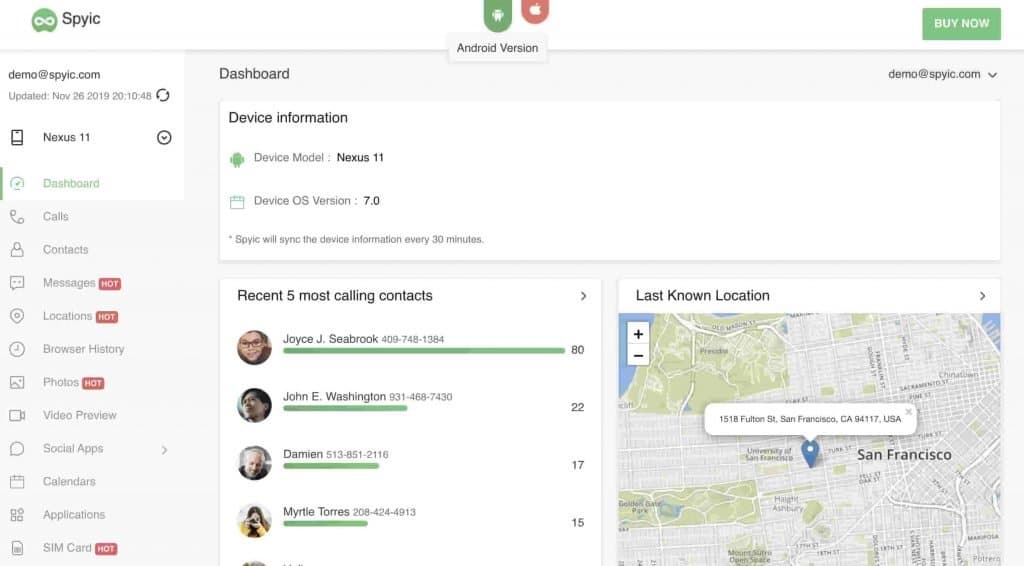This screenshot has height=566, width=1024.
Task: Click the sync refresh icon beside update time
Action: [x=163, y=96]
